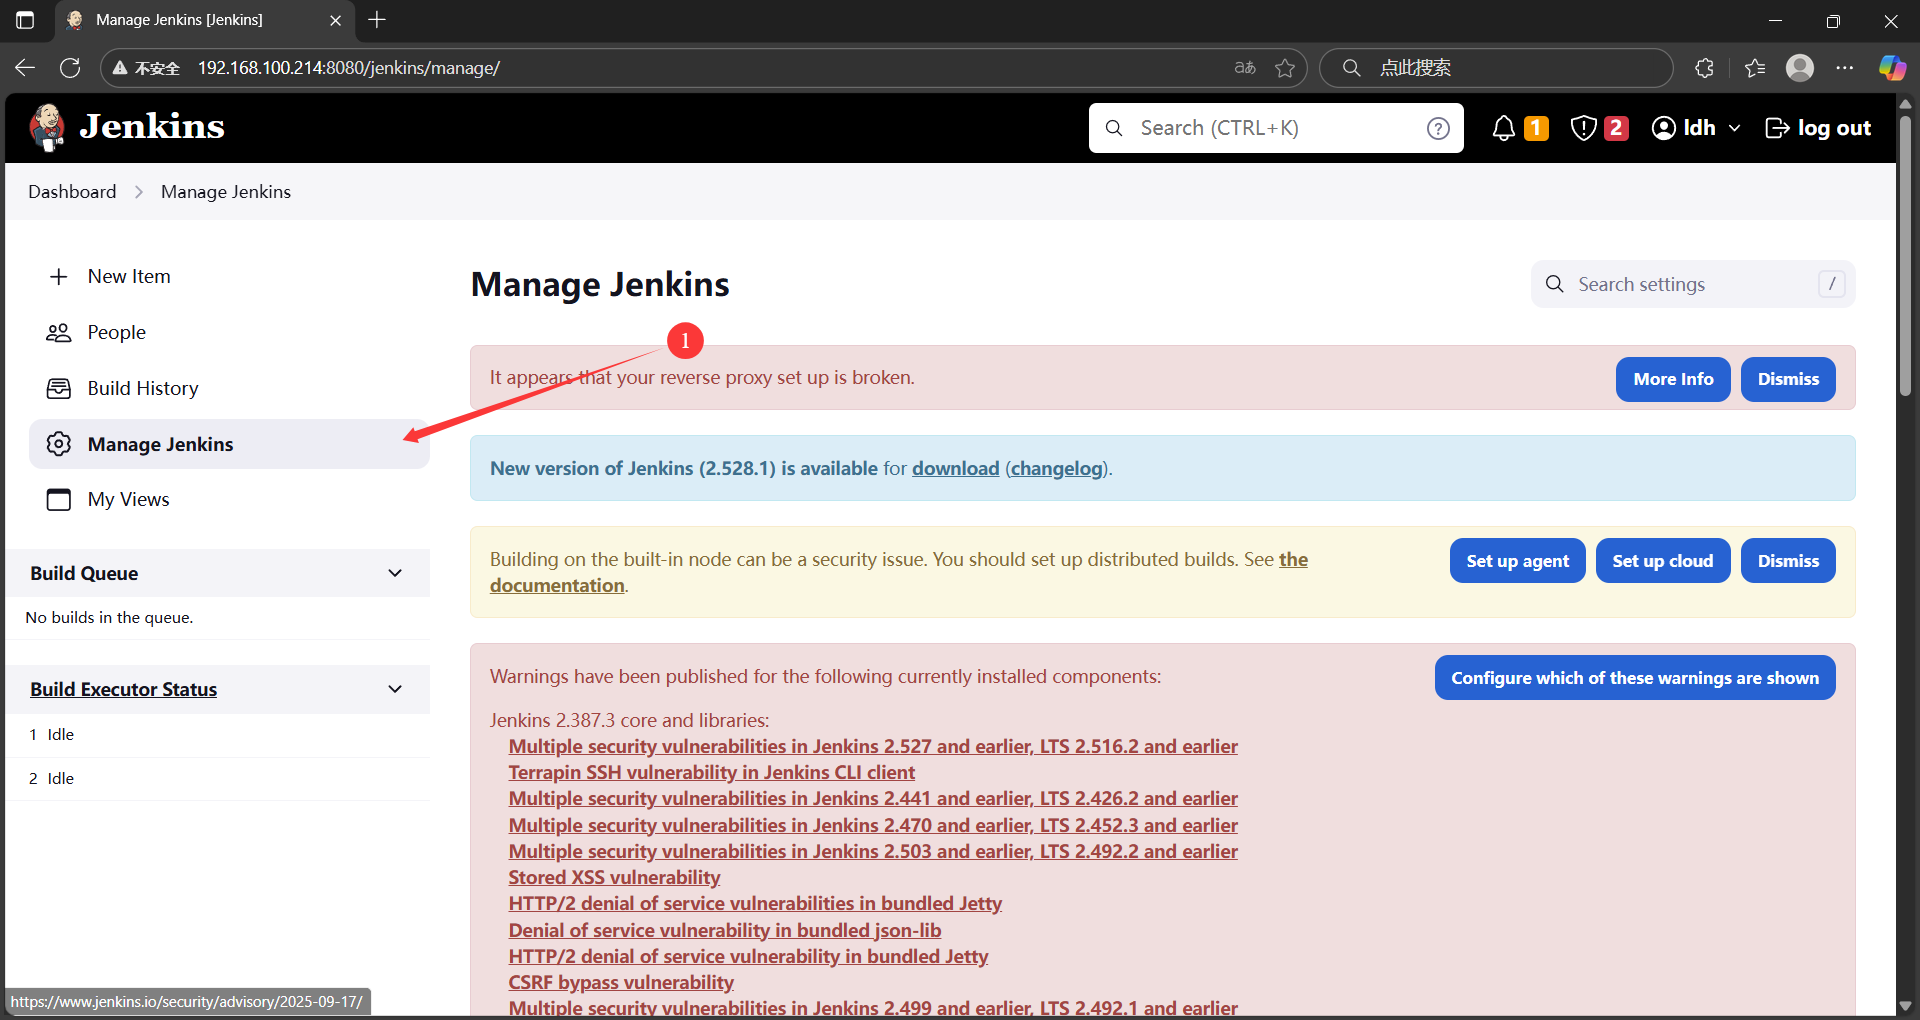Screen dimensions: 1920x1020
Task: Dismiss the reverse proxy warning
Action: (x=1788, y=379)
